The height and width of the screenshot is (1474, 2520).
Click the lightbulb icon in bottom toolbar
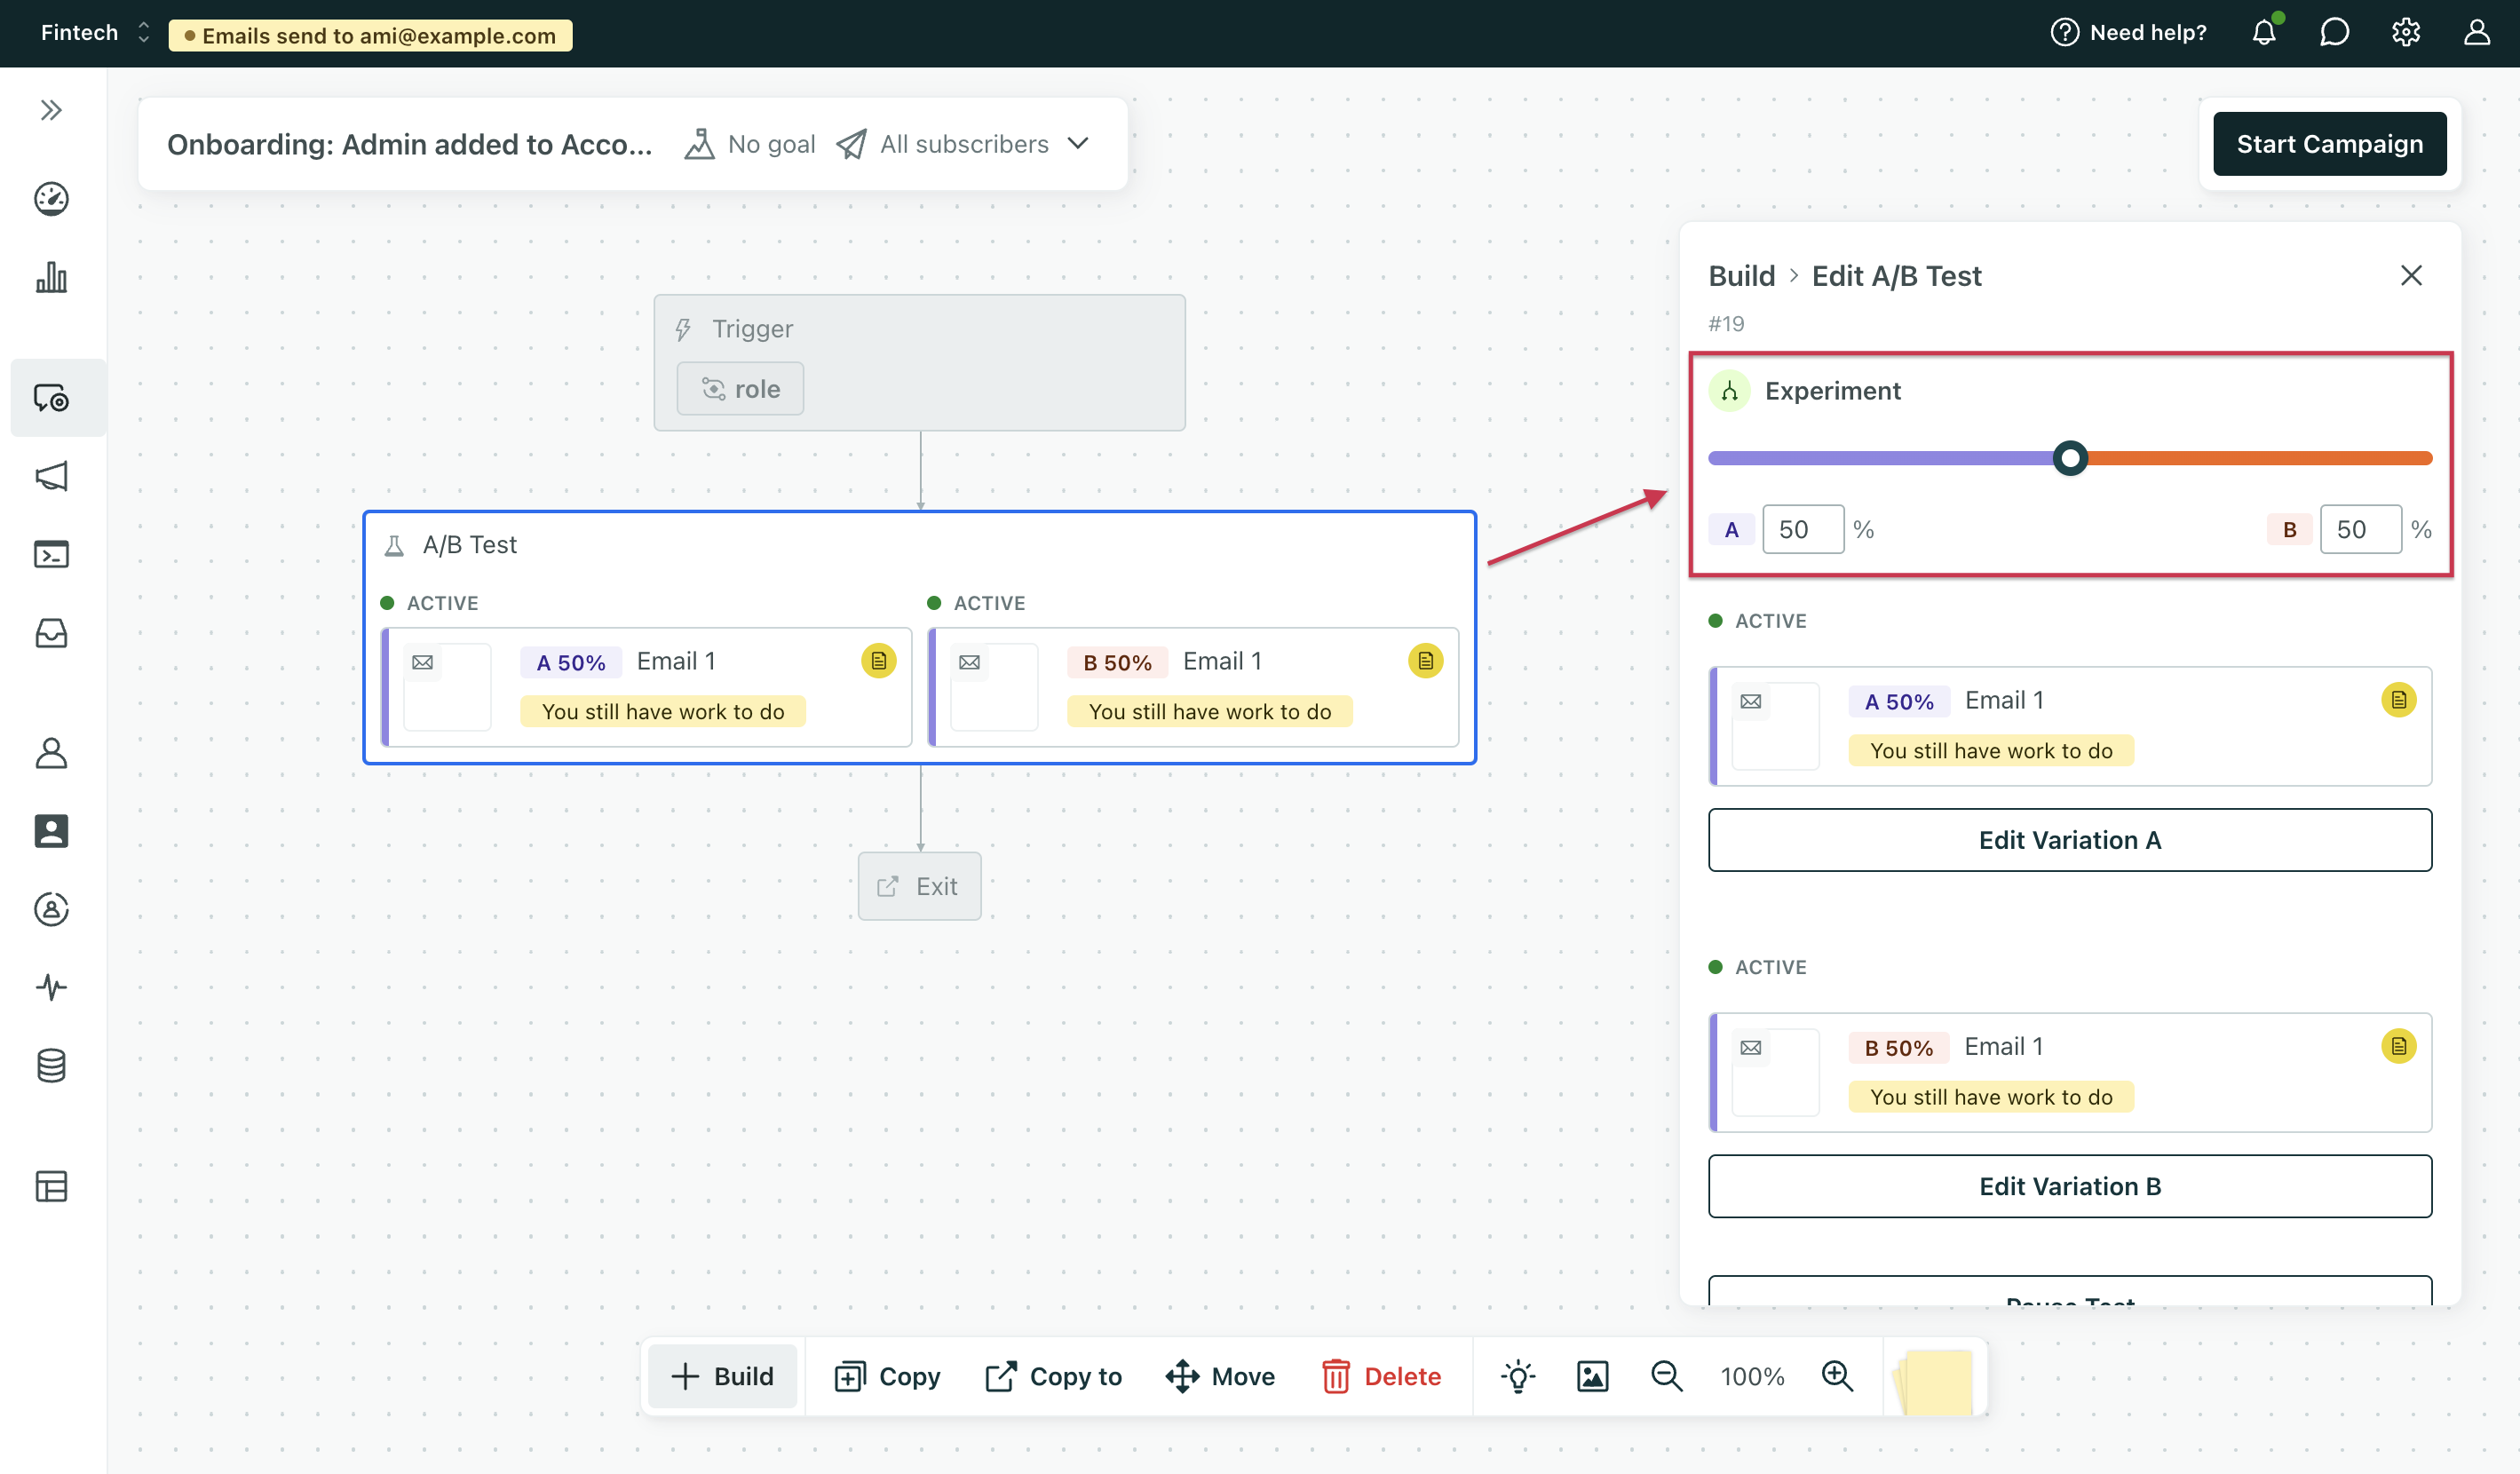(x=1517, y=1376)
